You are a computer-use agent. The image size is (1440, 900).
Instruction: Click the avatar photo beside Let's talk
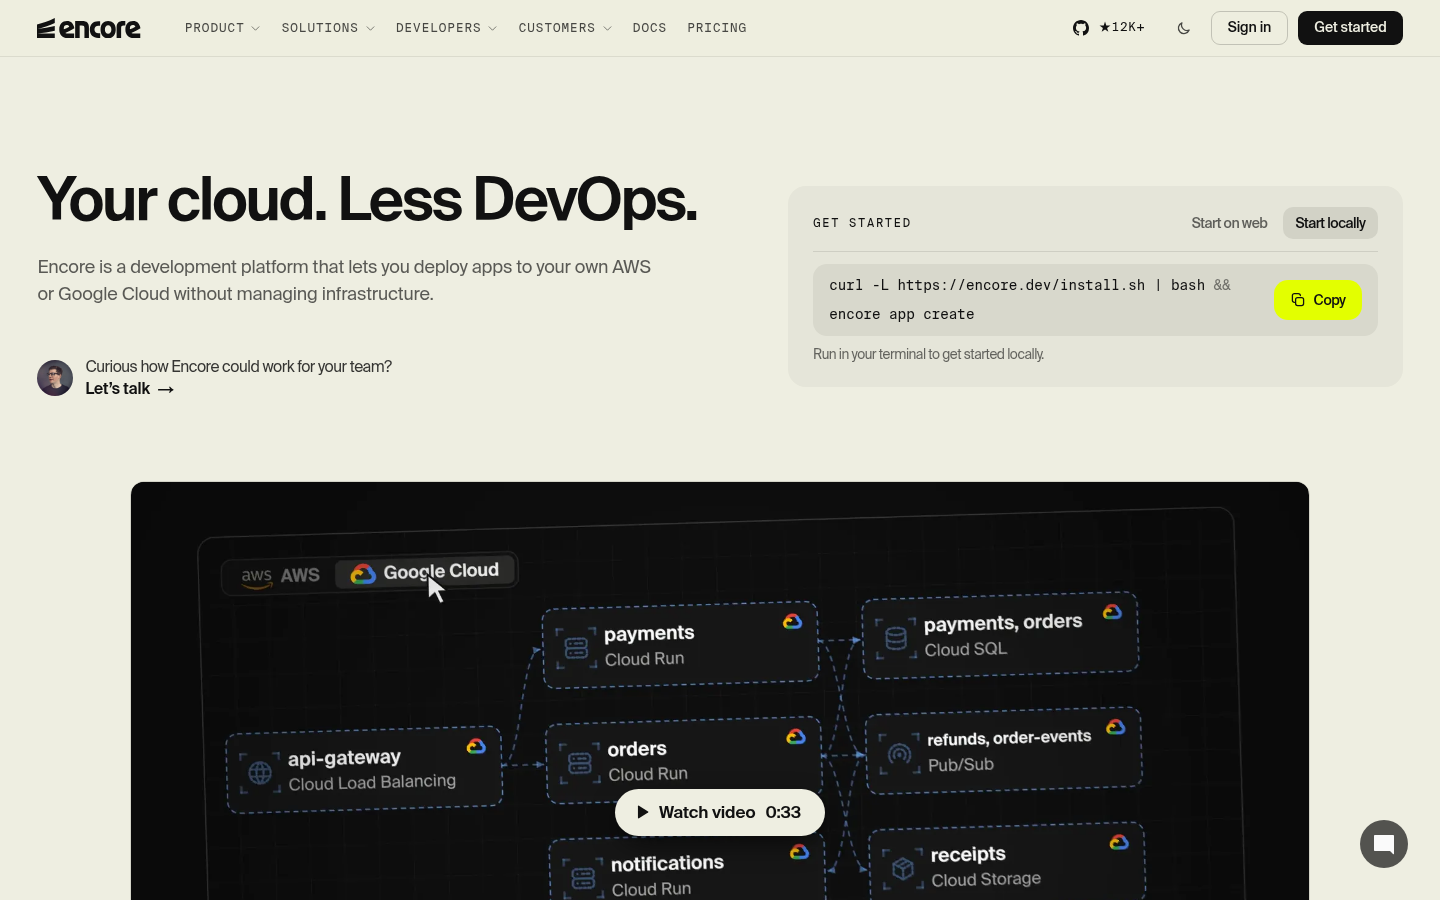55,378
